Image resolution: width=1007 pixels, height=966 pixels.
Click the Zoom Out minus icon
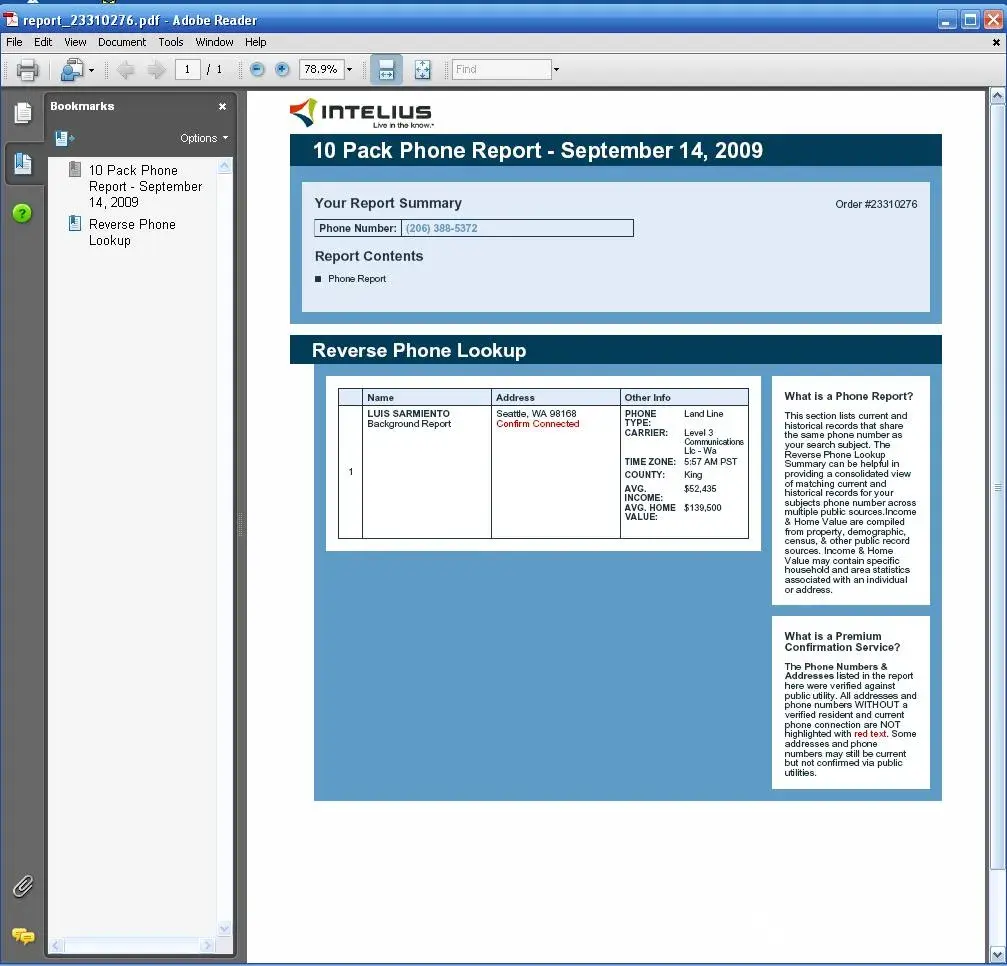point(257,70)
